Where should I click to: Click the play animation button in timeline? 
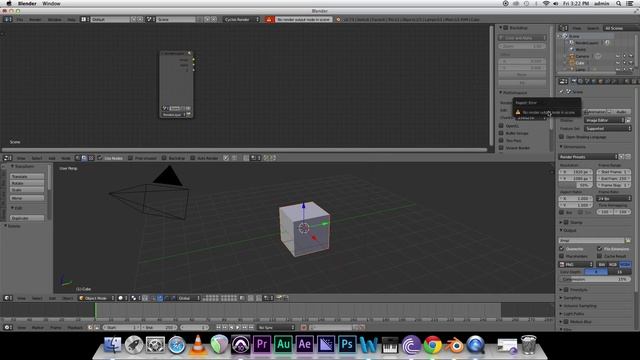(238, 327)
